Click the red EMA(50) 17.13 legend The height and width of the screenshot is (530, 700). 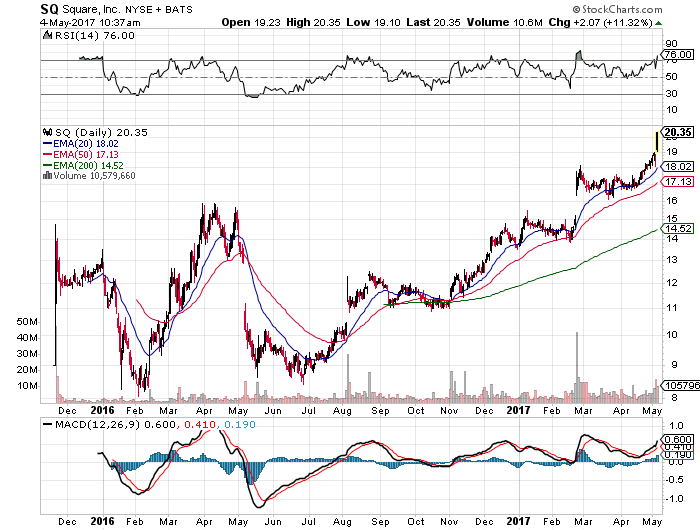81,154
